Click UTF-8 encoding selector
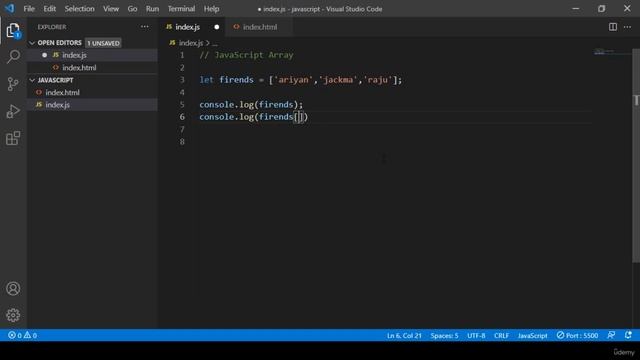640x360 pixels. pos(476,336)
